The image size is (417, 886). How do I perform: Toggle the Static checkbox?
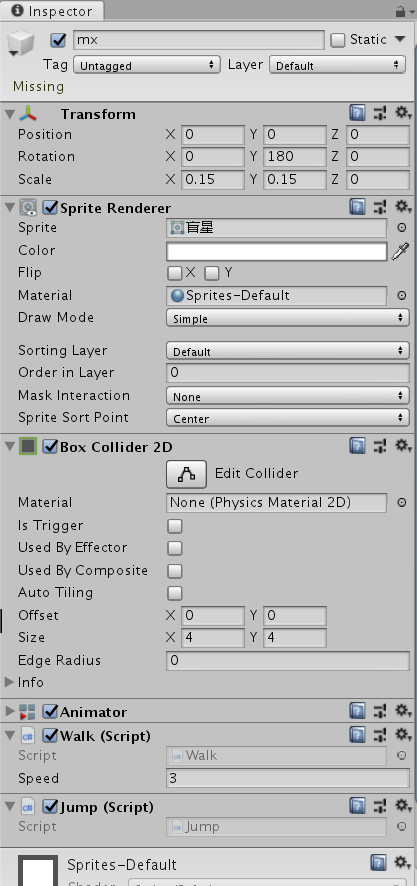click(338, 40)
